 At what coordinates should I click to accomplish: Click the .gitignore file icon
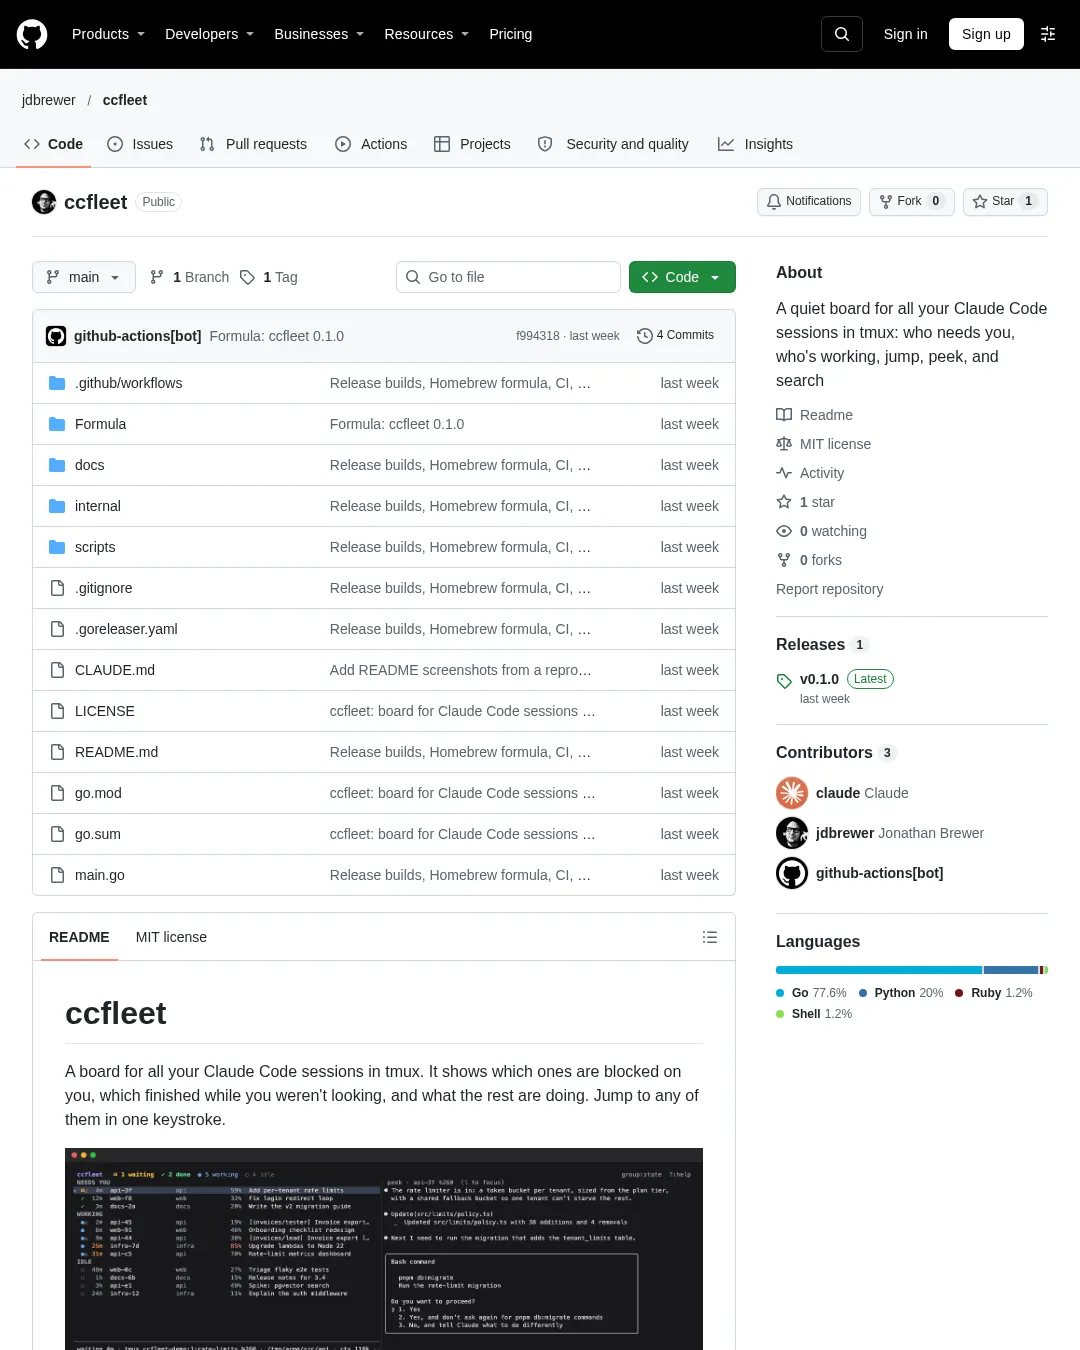click(57, 588)
